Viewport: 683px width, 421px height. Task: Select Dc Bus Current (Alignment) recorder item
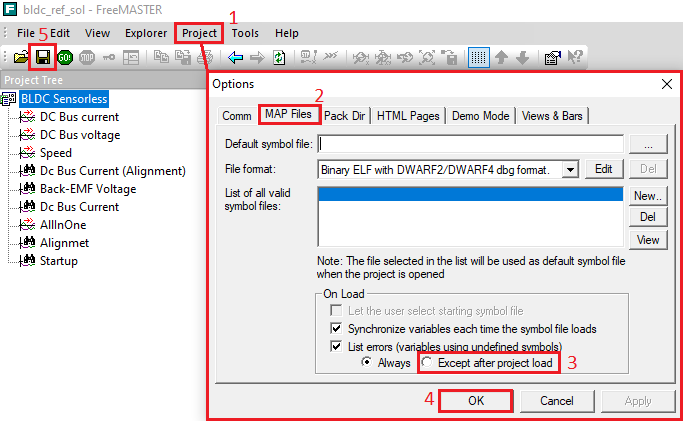pyautogui.click(x=113, y=171)
